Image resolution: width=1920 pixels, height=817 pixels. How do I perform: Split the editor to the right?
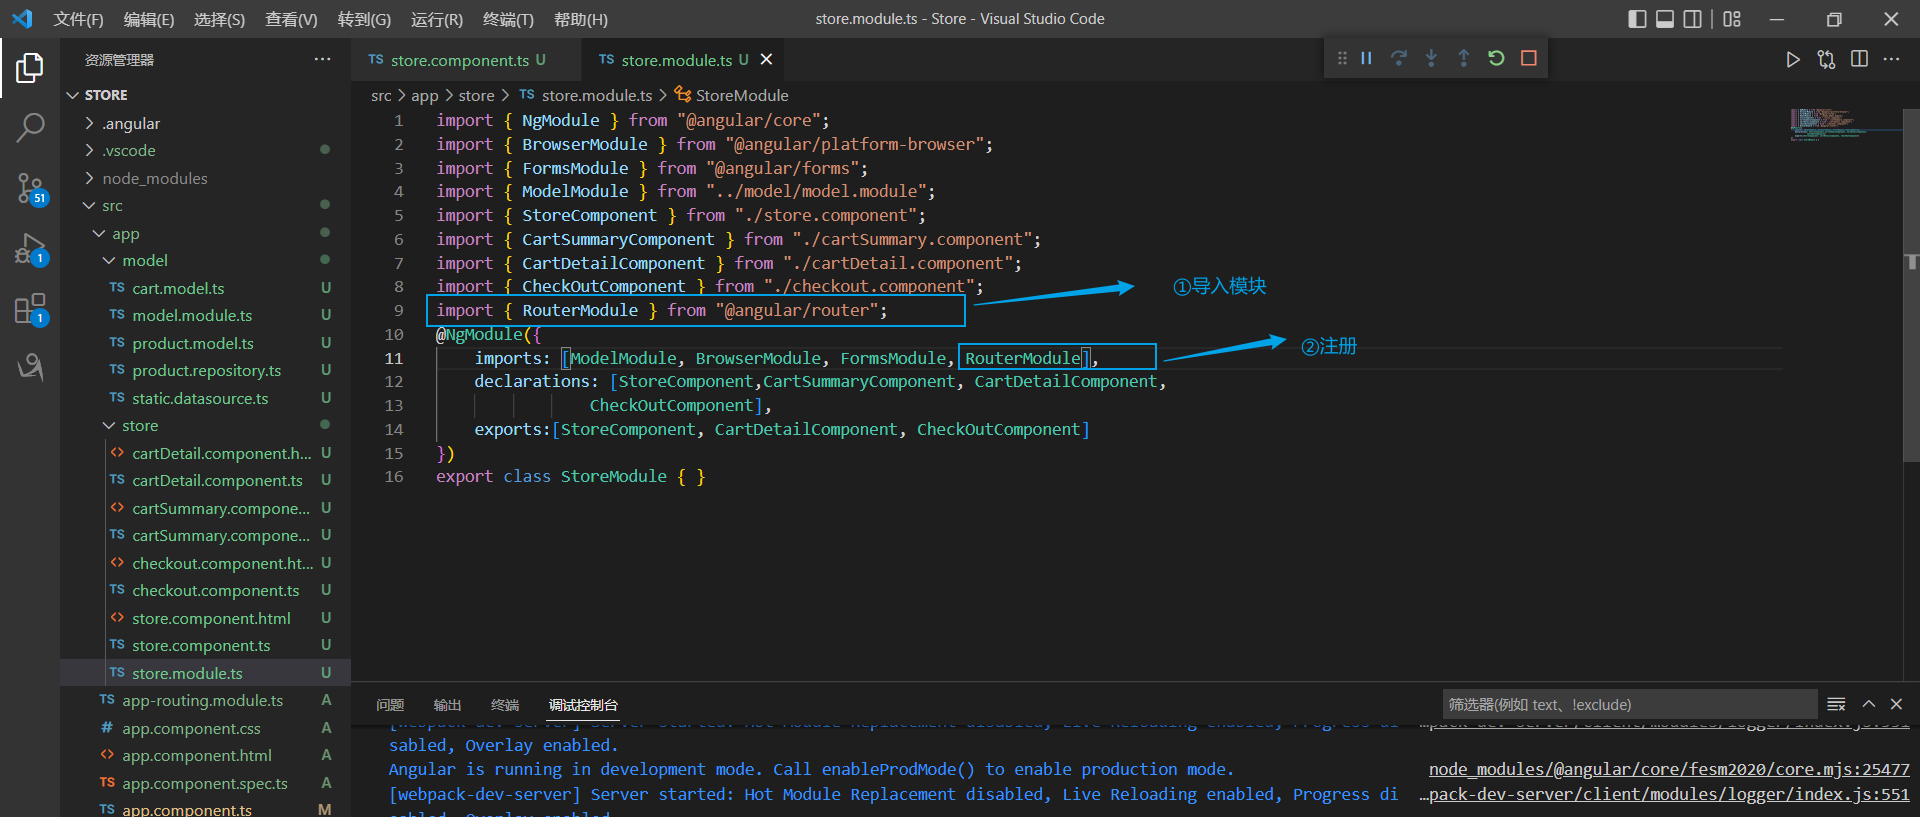(1859, 59)
